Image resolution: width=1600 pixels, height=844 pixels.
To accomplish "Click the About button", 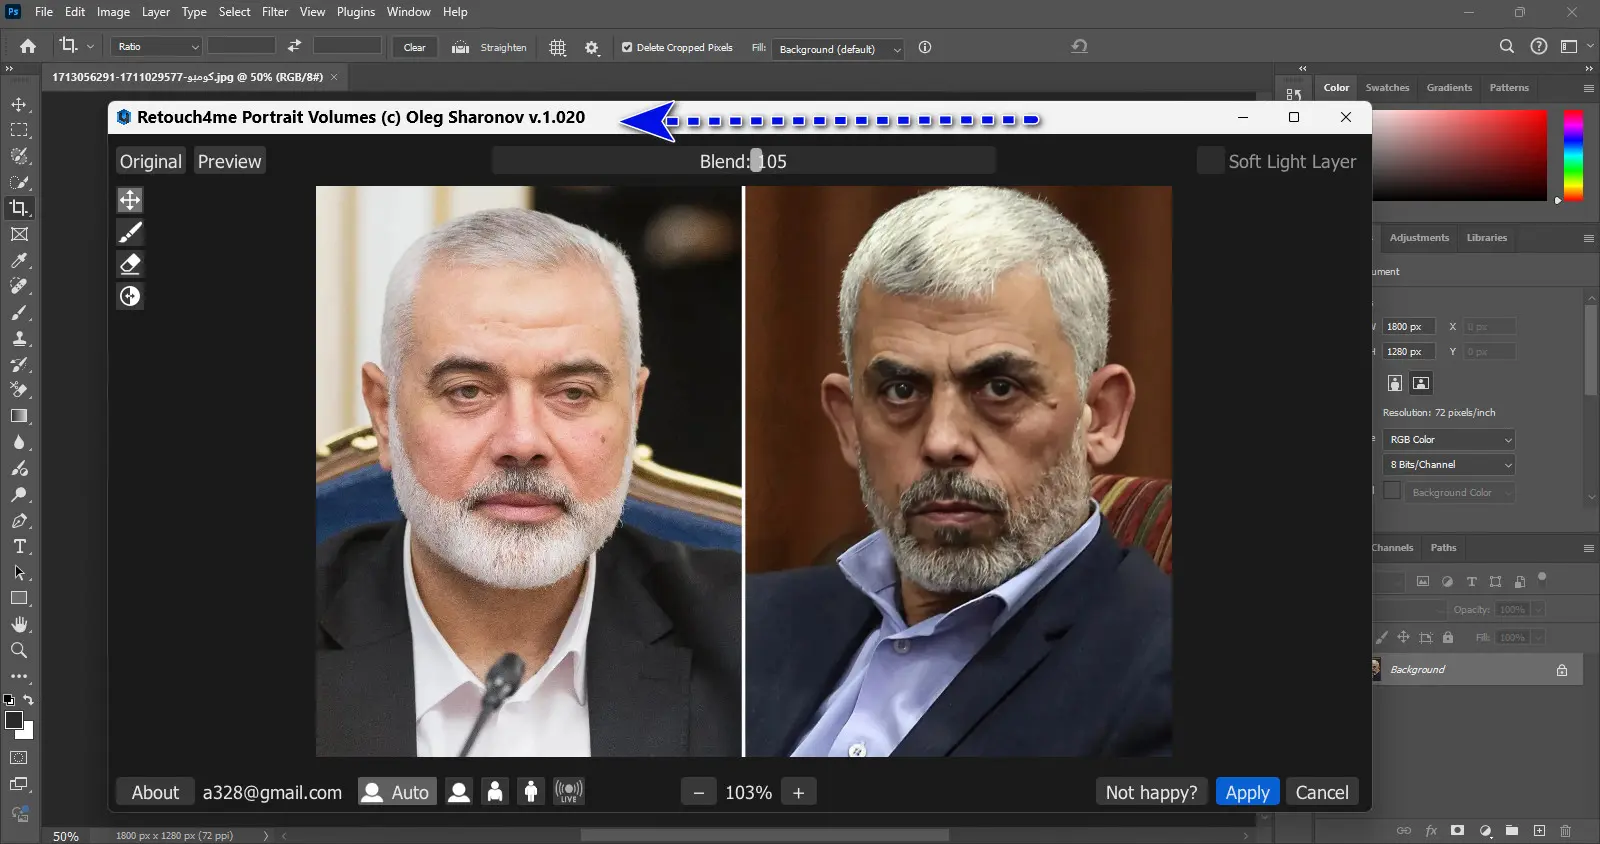I will (155, 792).
